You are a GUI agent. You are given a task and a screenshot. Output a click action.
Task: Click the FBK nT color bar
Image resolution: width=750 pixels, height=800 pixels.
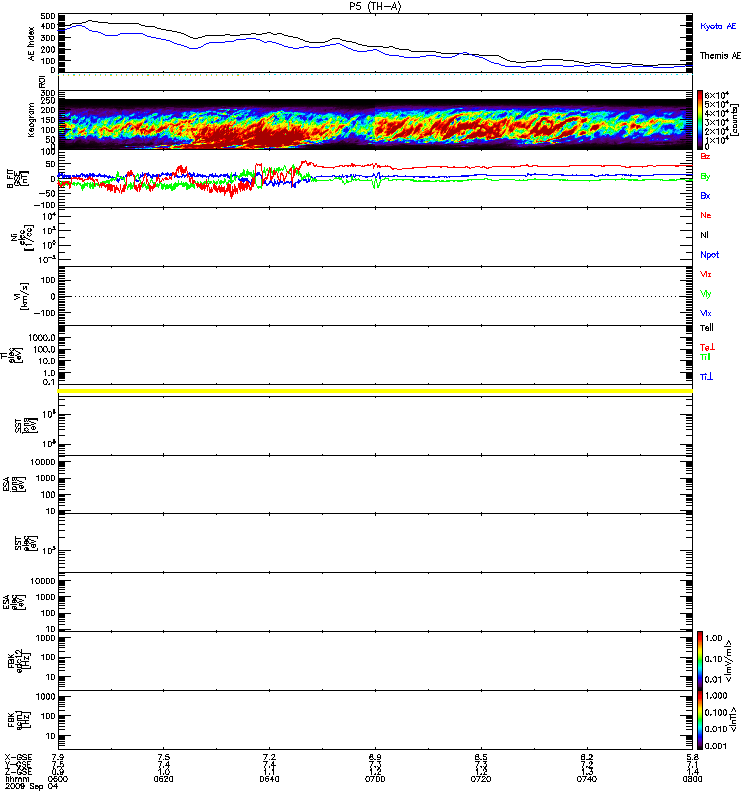700,719
